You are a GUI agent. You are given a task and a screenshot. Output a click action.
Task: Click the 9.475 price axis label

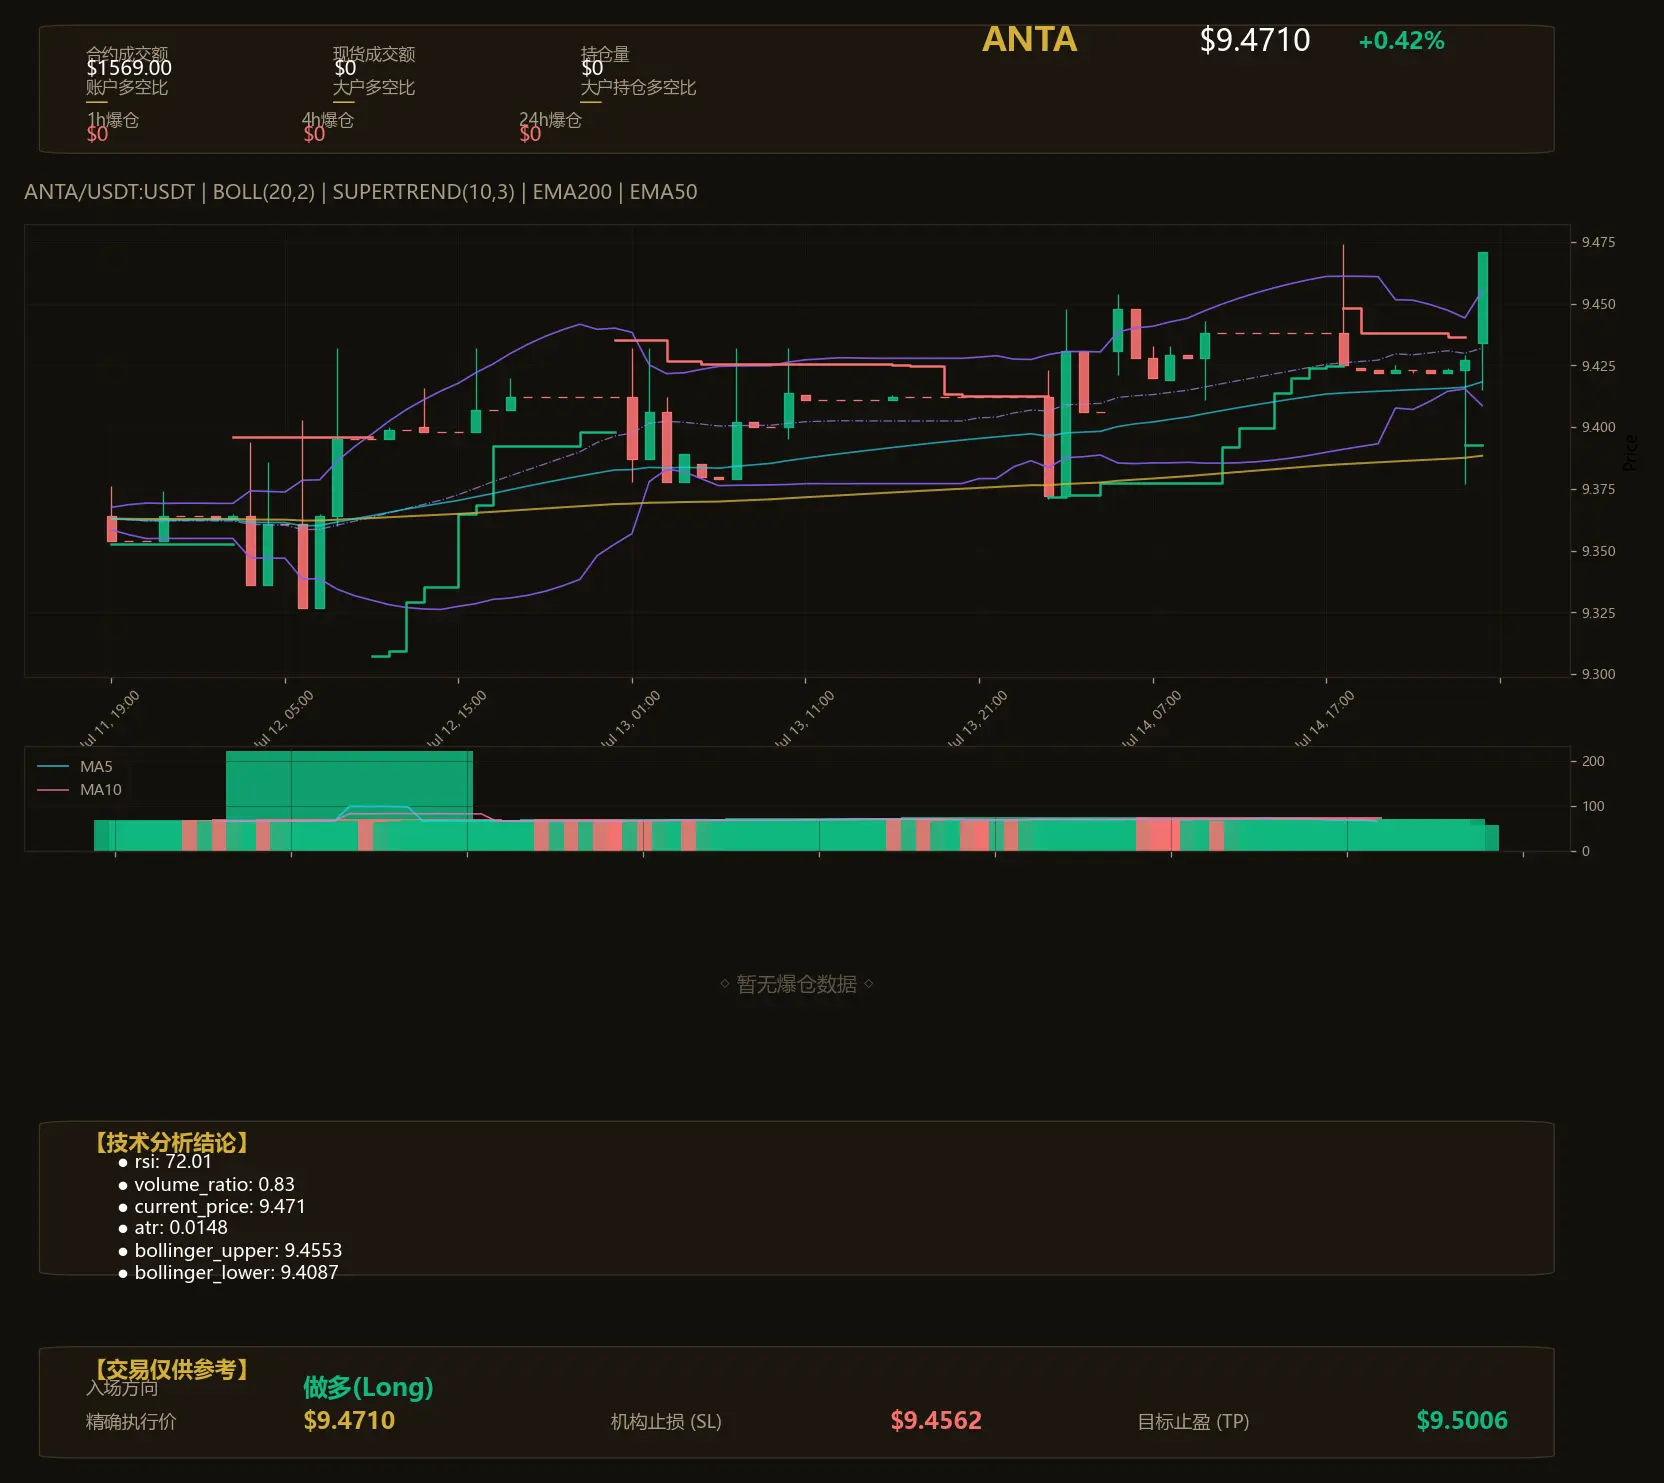click(x=1598, y=242)
